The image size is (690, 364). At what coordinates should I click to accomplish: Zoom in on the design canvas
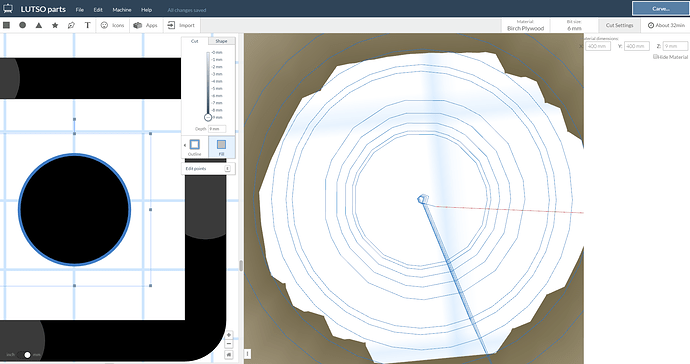click(229, 335)
